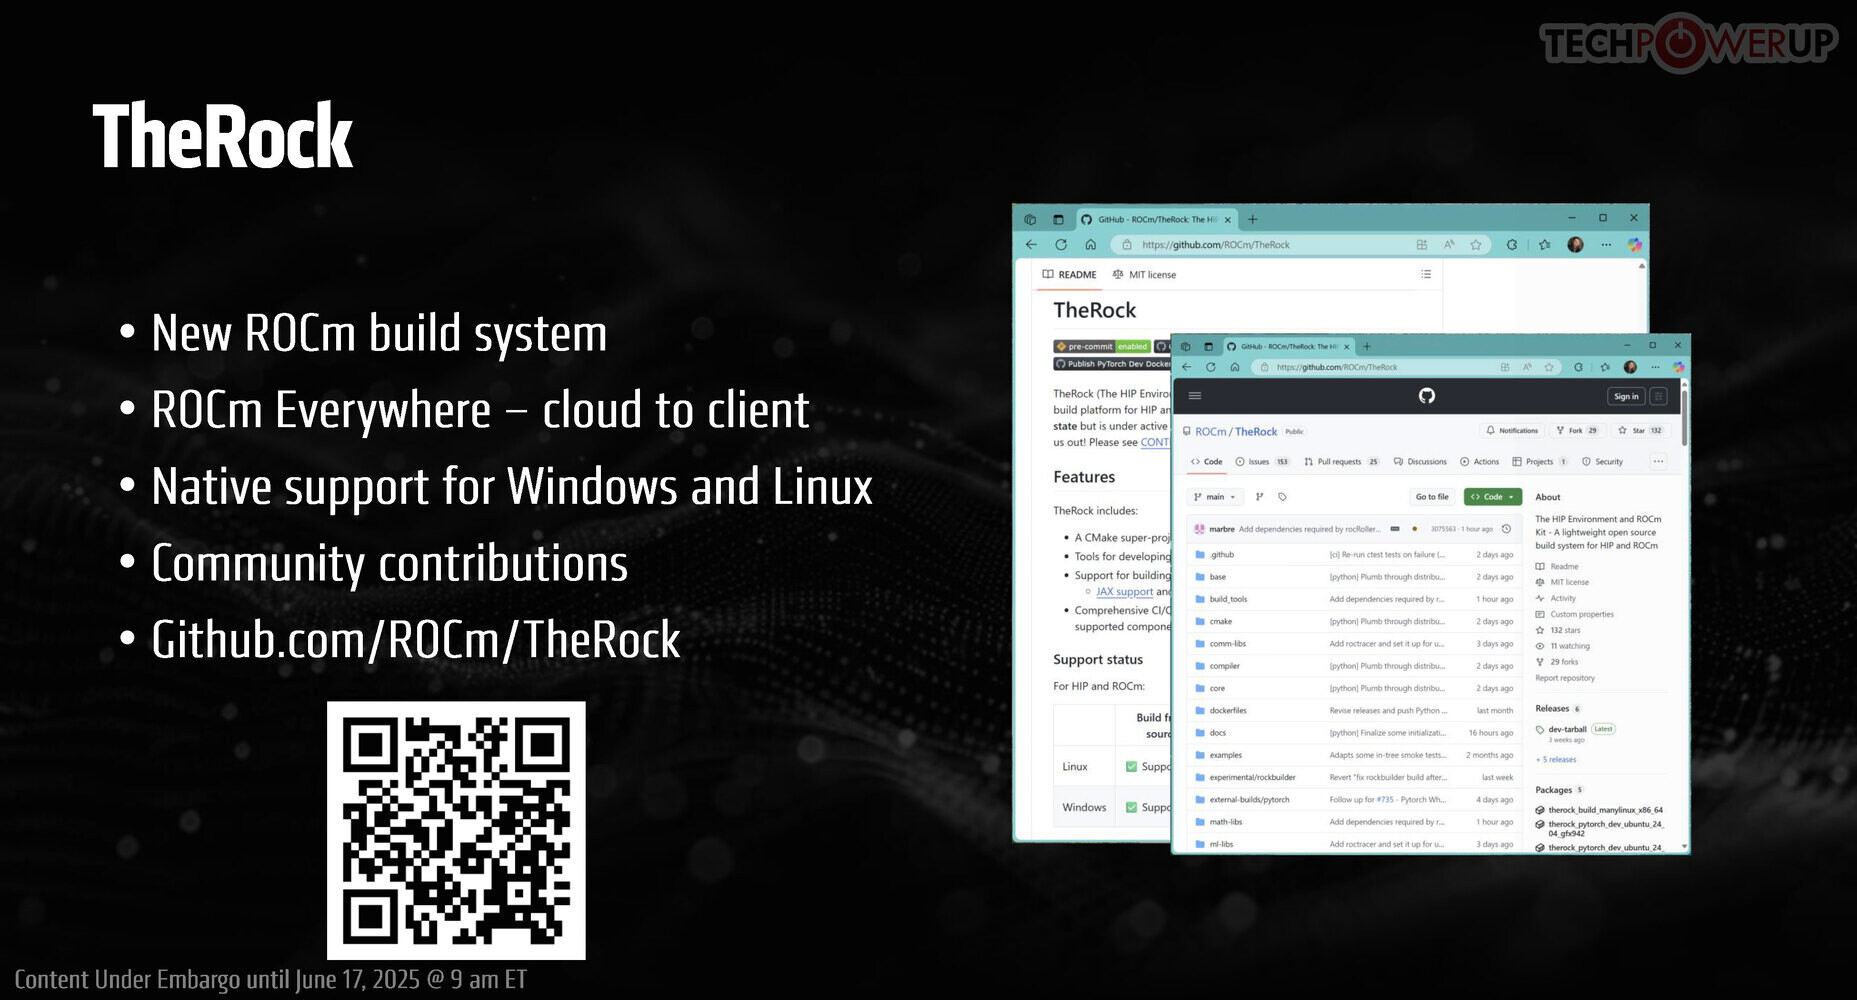Open the TheRock repository name link

coord(1256,432)
